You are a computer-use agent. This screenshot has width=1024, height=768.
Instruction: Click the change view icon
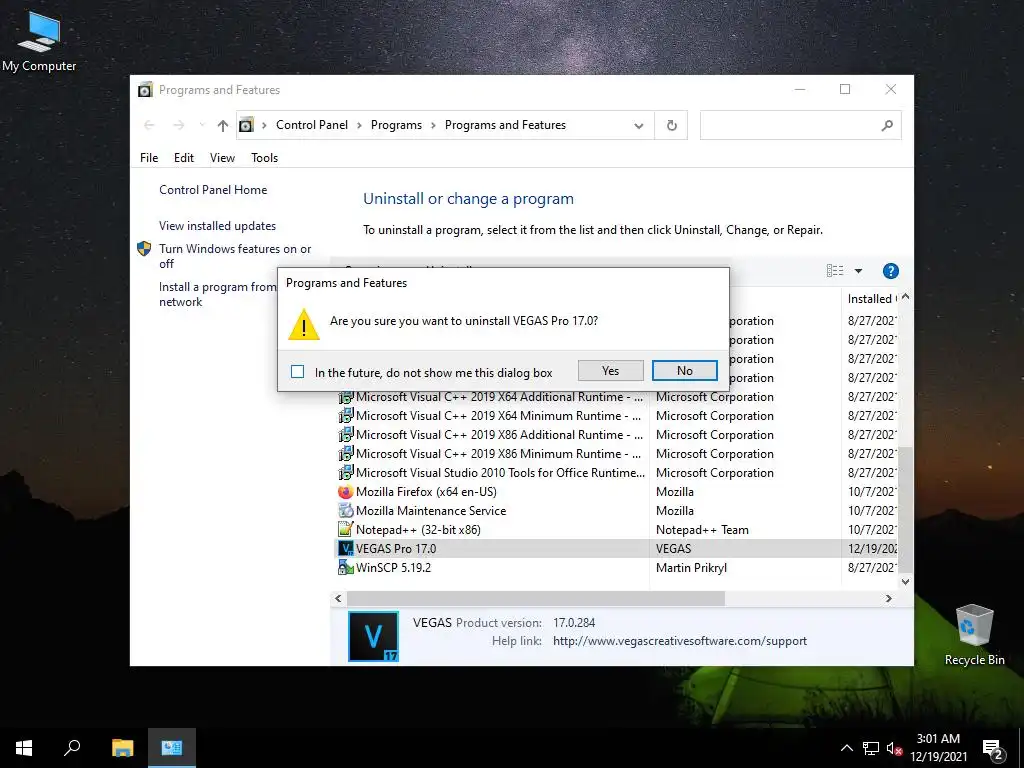[835, 270]
